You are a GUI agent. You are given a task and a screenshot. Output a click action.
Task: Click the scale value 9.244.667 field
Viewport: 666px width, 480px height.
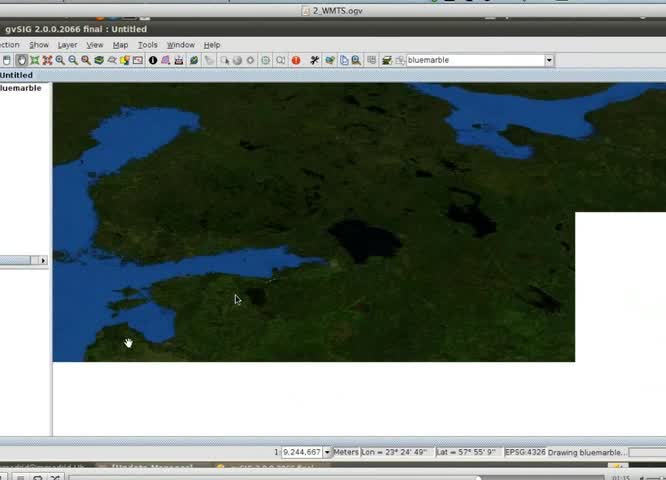pos(302,452)
